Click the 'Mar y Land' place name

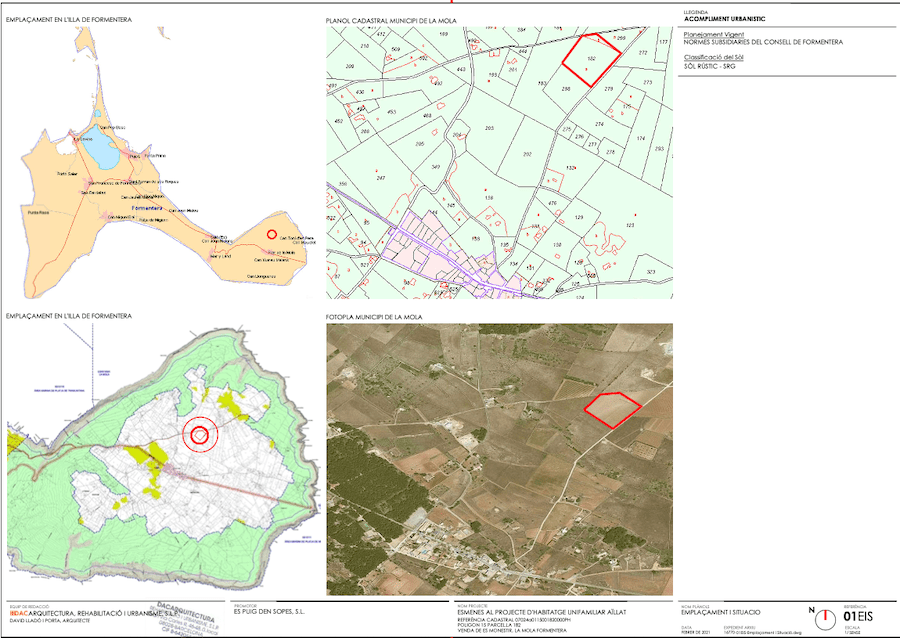point(220,256)
